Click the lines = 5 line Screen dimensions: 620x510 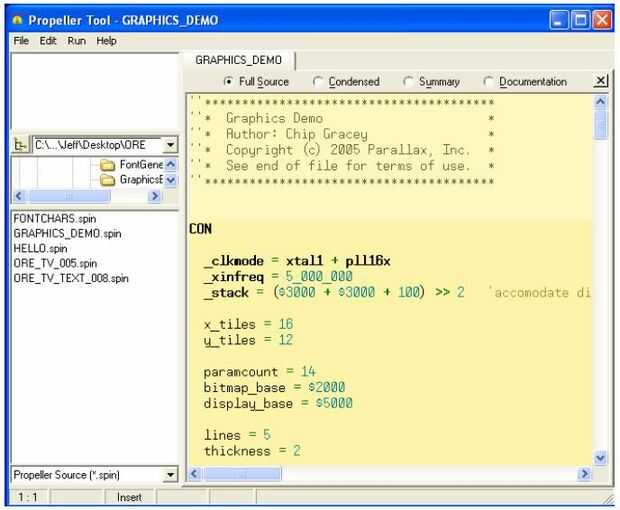click(x=237, y=435)
